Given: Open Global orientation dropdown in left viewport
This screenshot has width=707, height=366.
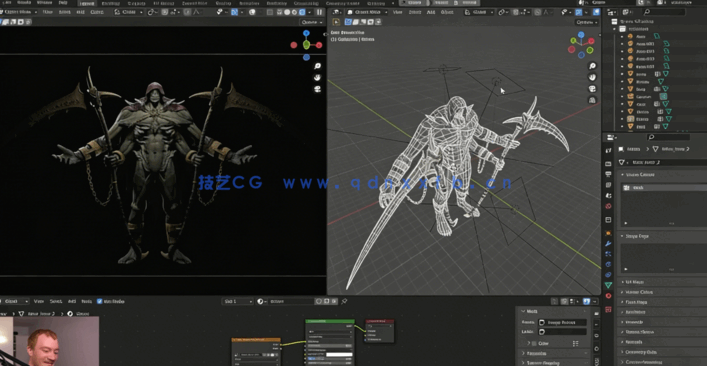Looking at the screenshot, I should pos(129,12).
